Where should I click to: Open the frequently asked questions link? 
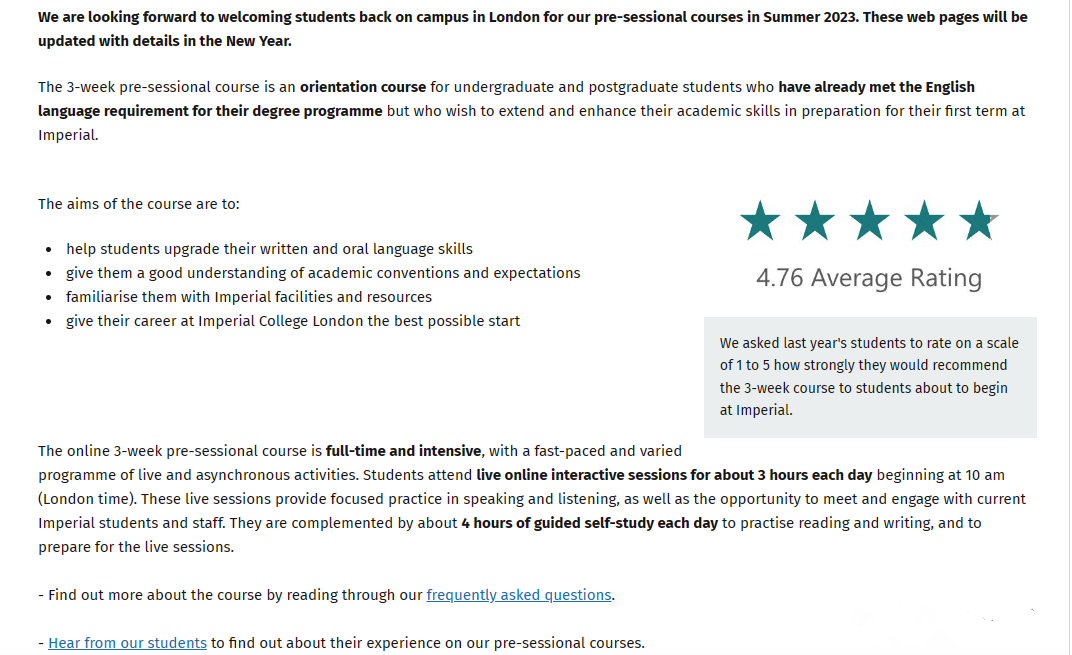click(x=519, y=595)
